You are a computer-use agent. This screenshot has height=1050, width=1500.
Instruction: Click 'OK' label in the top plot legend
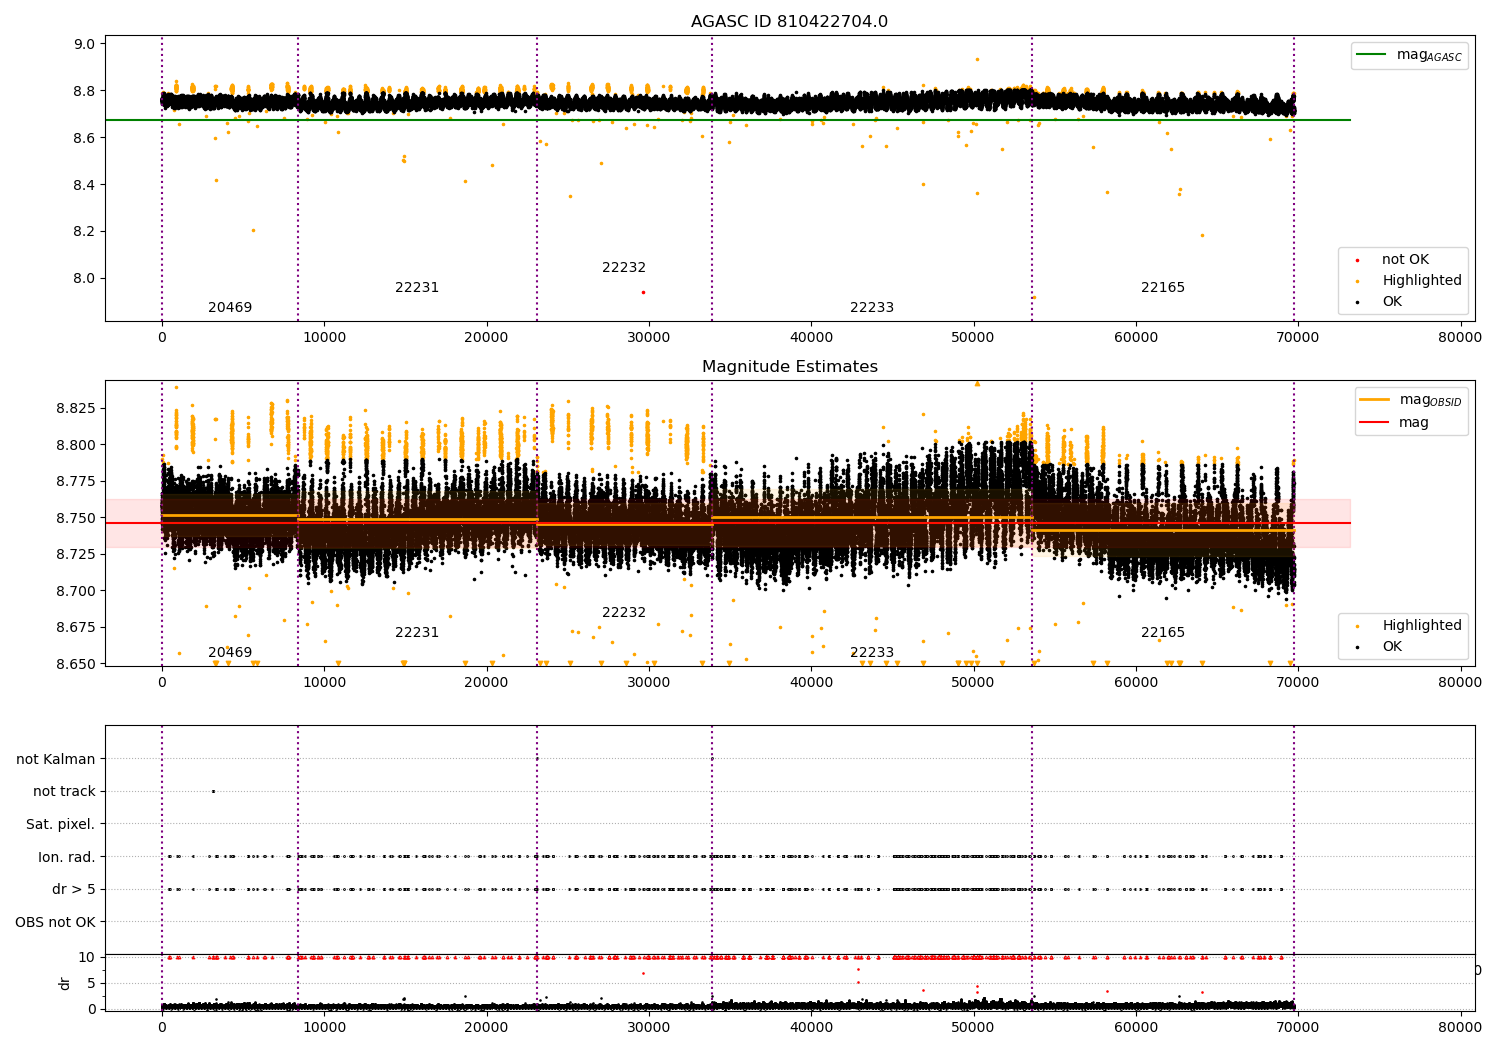point(1392,302)
